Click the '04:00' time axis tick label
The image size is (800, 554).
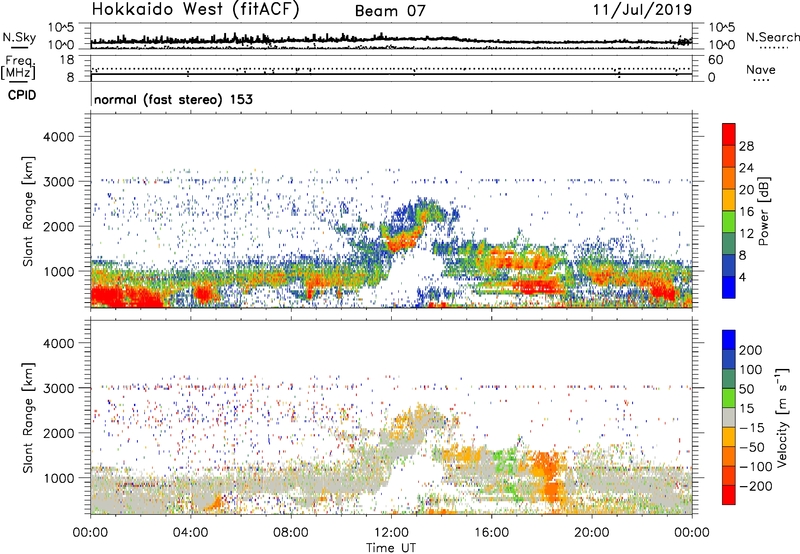[190, 533]
